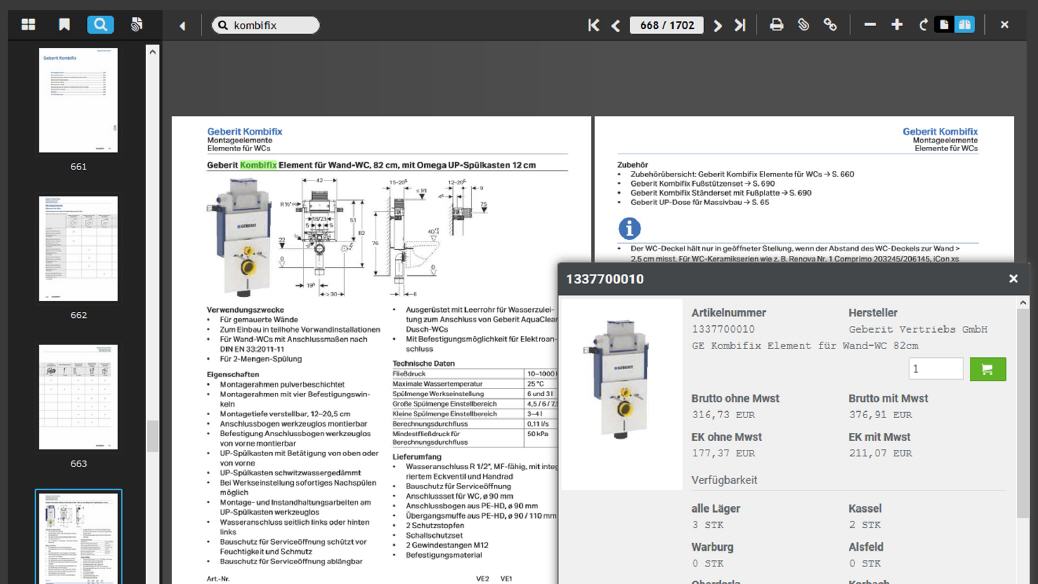The image size is (1038, 584).
Task: Zoom out with minus icon
Action: coord(870,25)
